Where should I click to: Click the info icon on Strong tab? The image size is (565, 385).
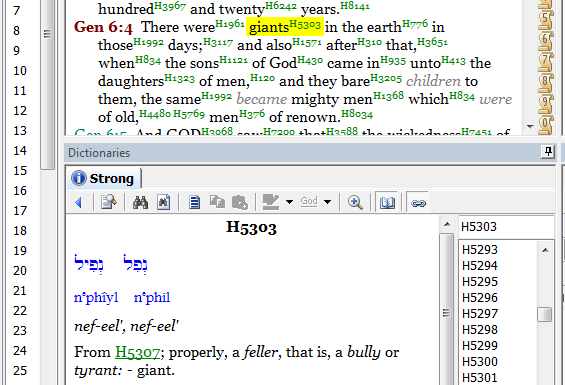(79, 178)
